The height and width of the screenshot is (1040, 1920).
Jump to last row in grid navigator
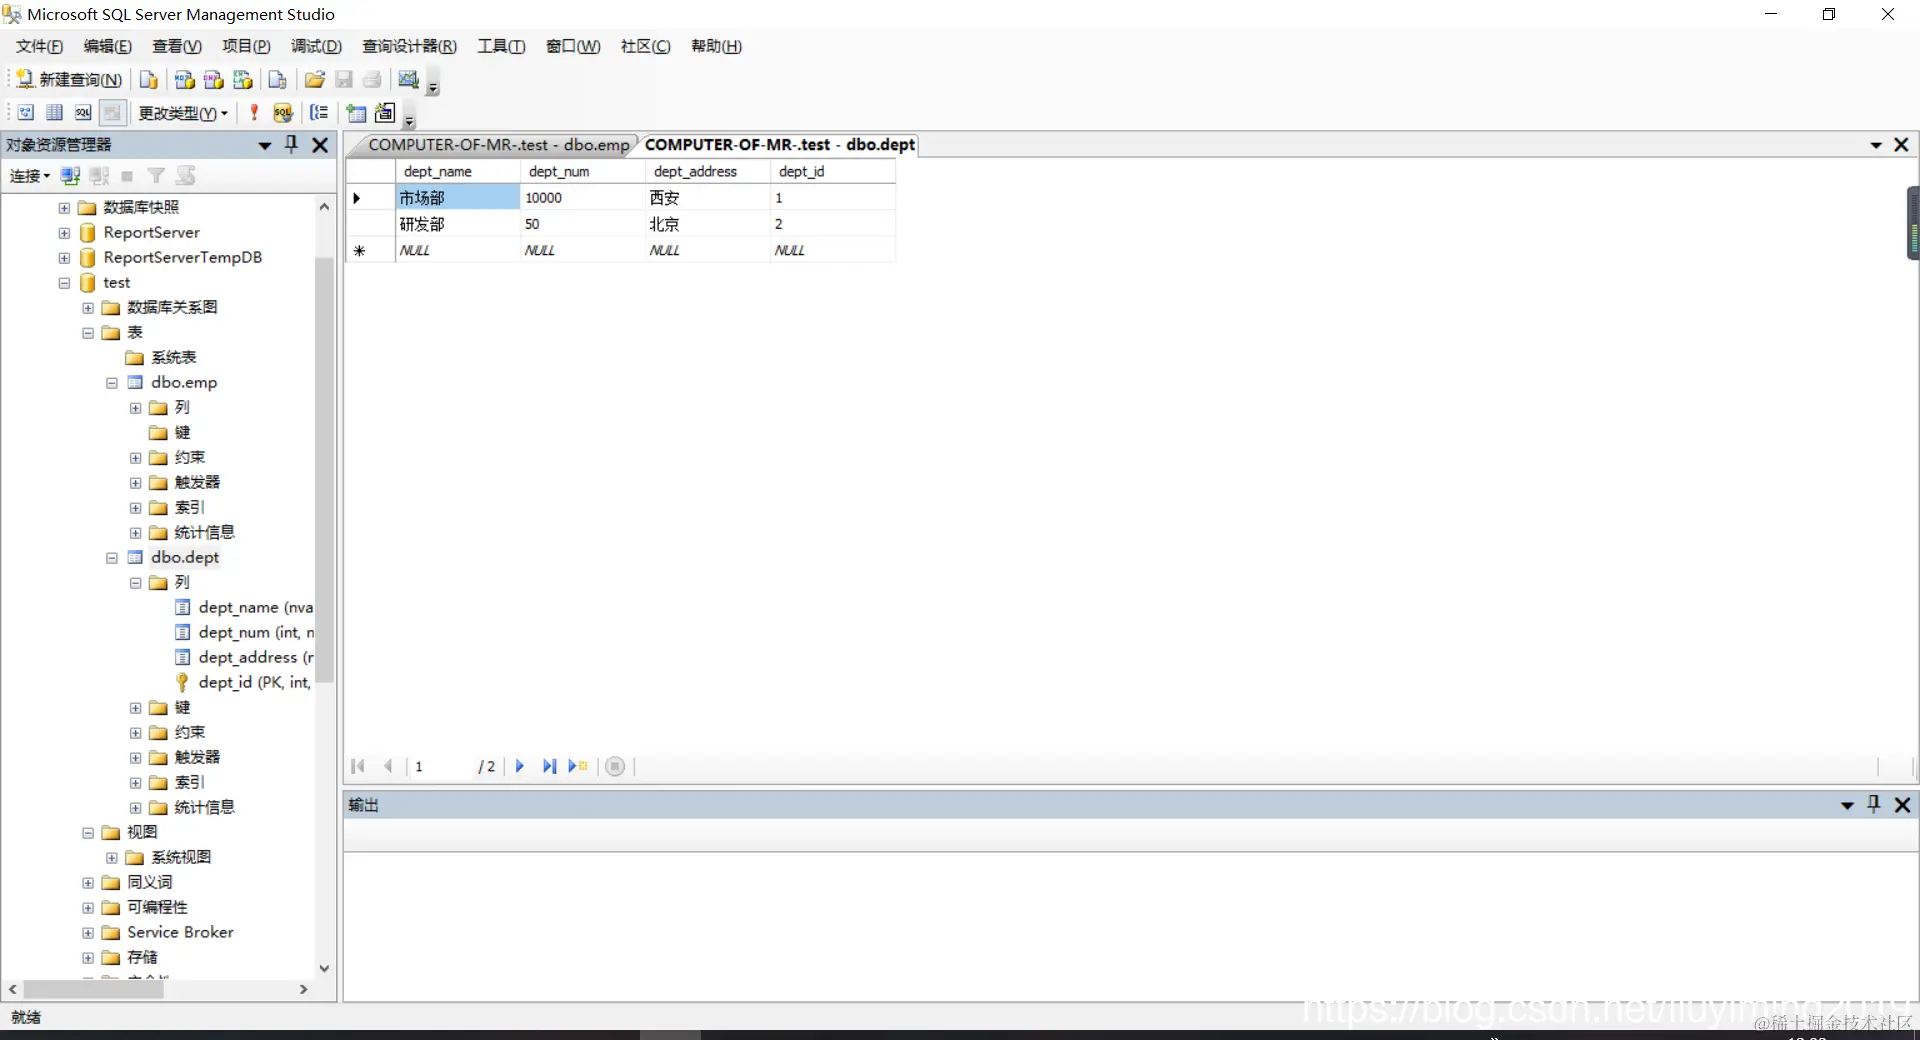[x=549, y=766]
